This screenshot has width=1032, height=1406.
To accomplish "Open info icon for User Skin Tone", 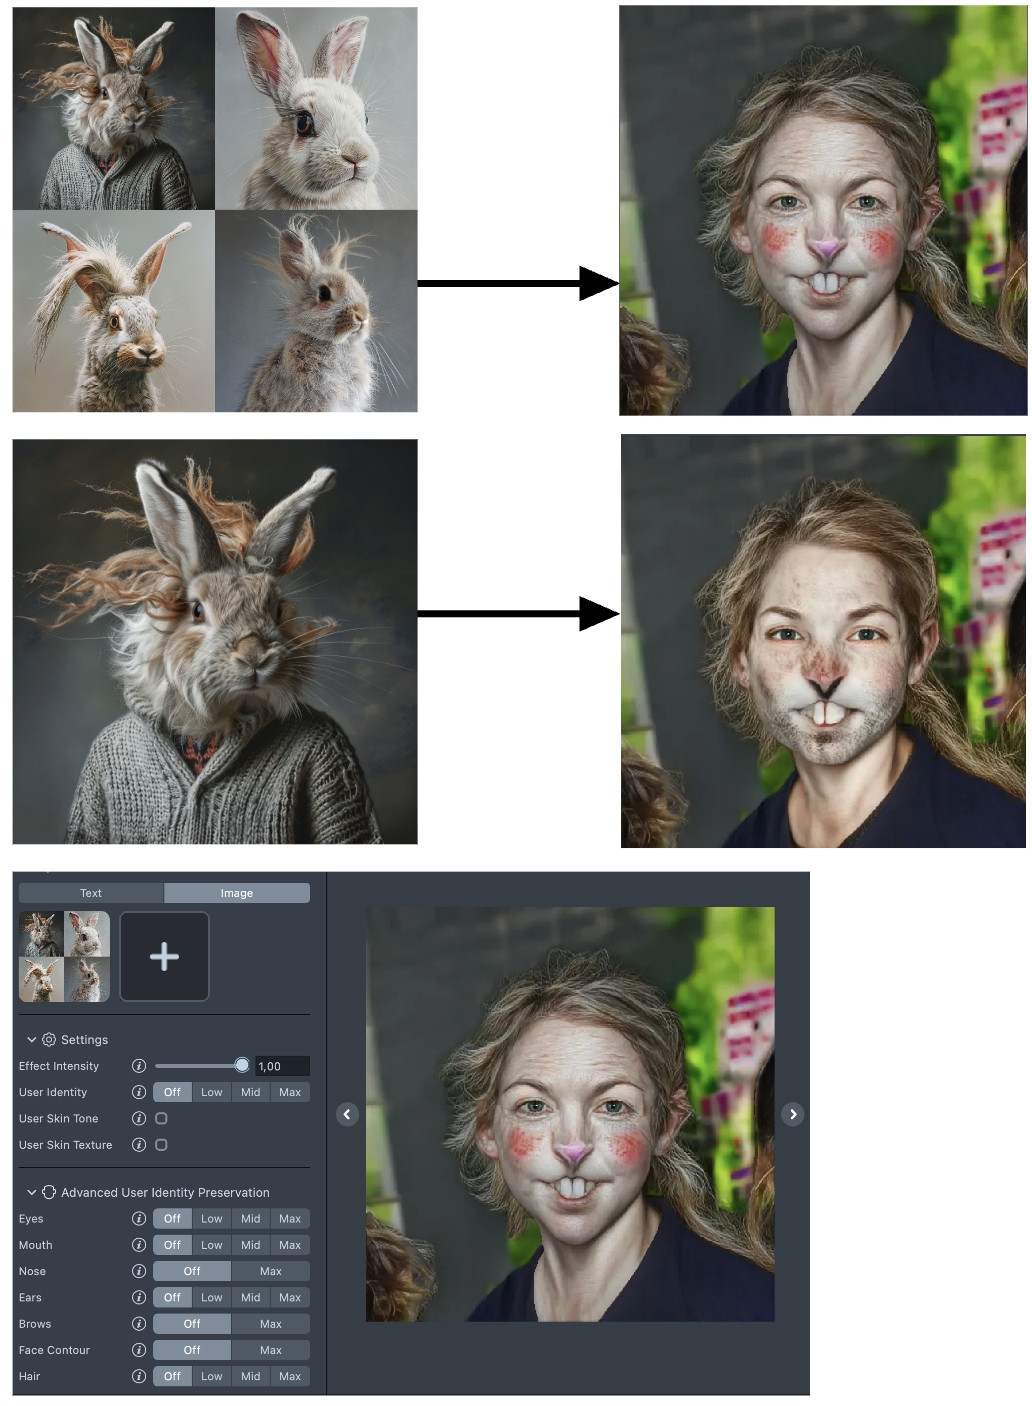I will tap(139, 1118).
